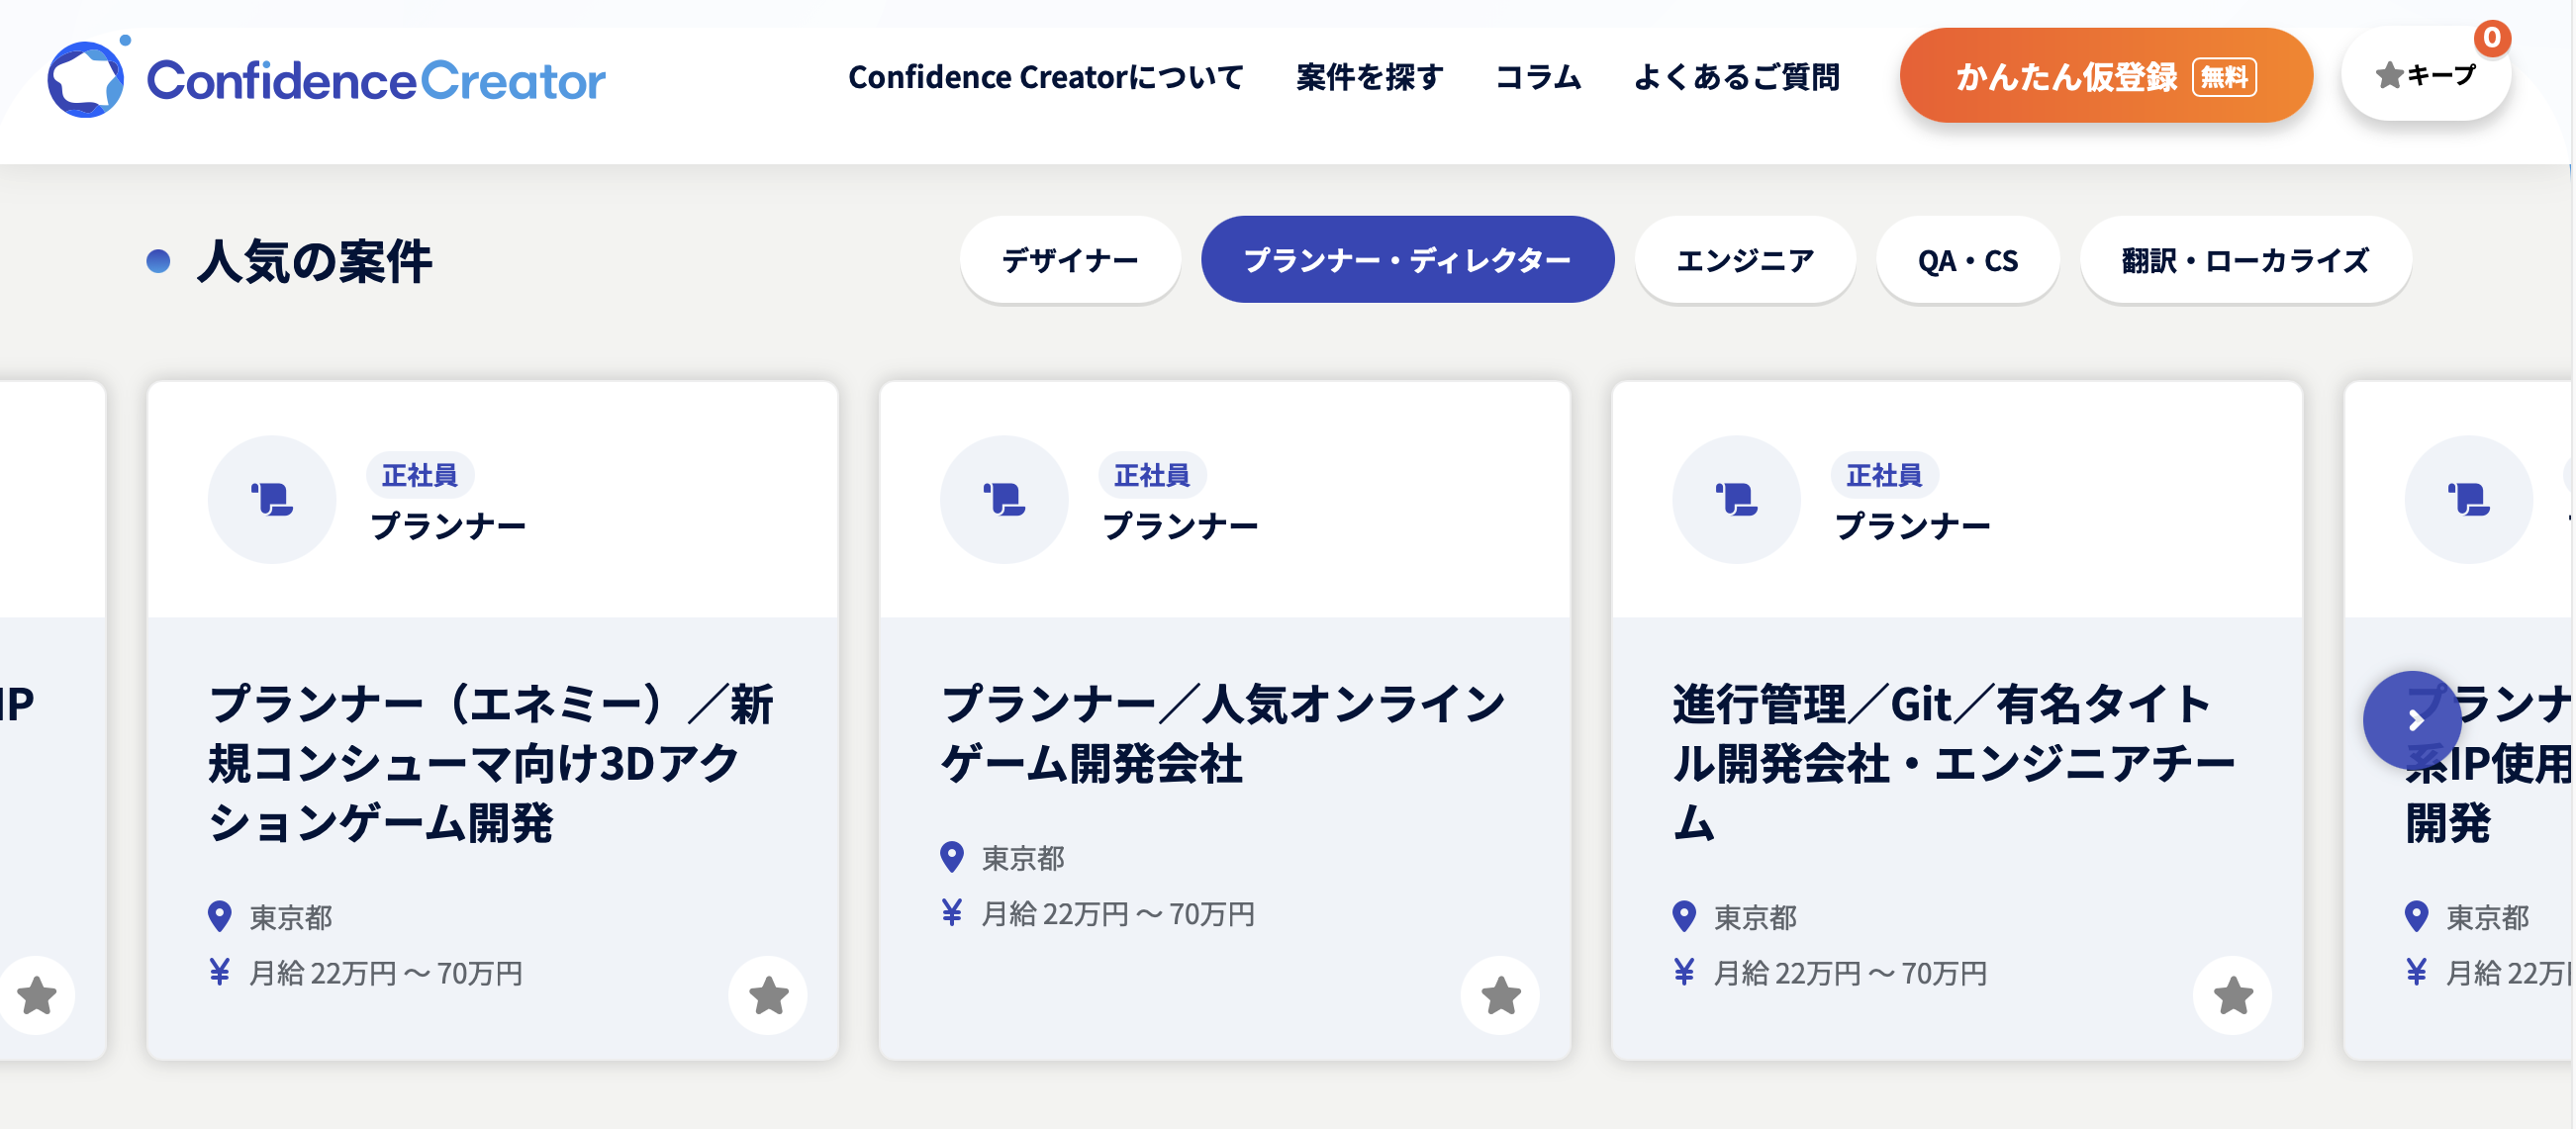Star the 人気オンラインゲーム開発会社 job card
This screenshot has height=1129, width=2576.
[1500, 995]
